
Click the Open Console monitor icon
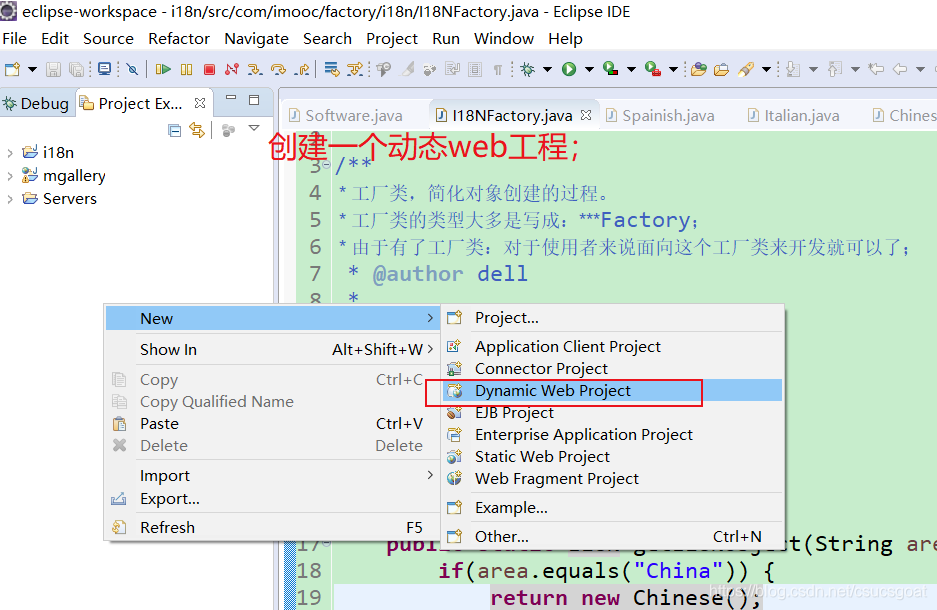coord(105,69)
